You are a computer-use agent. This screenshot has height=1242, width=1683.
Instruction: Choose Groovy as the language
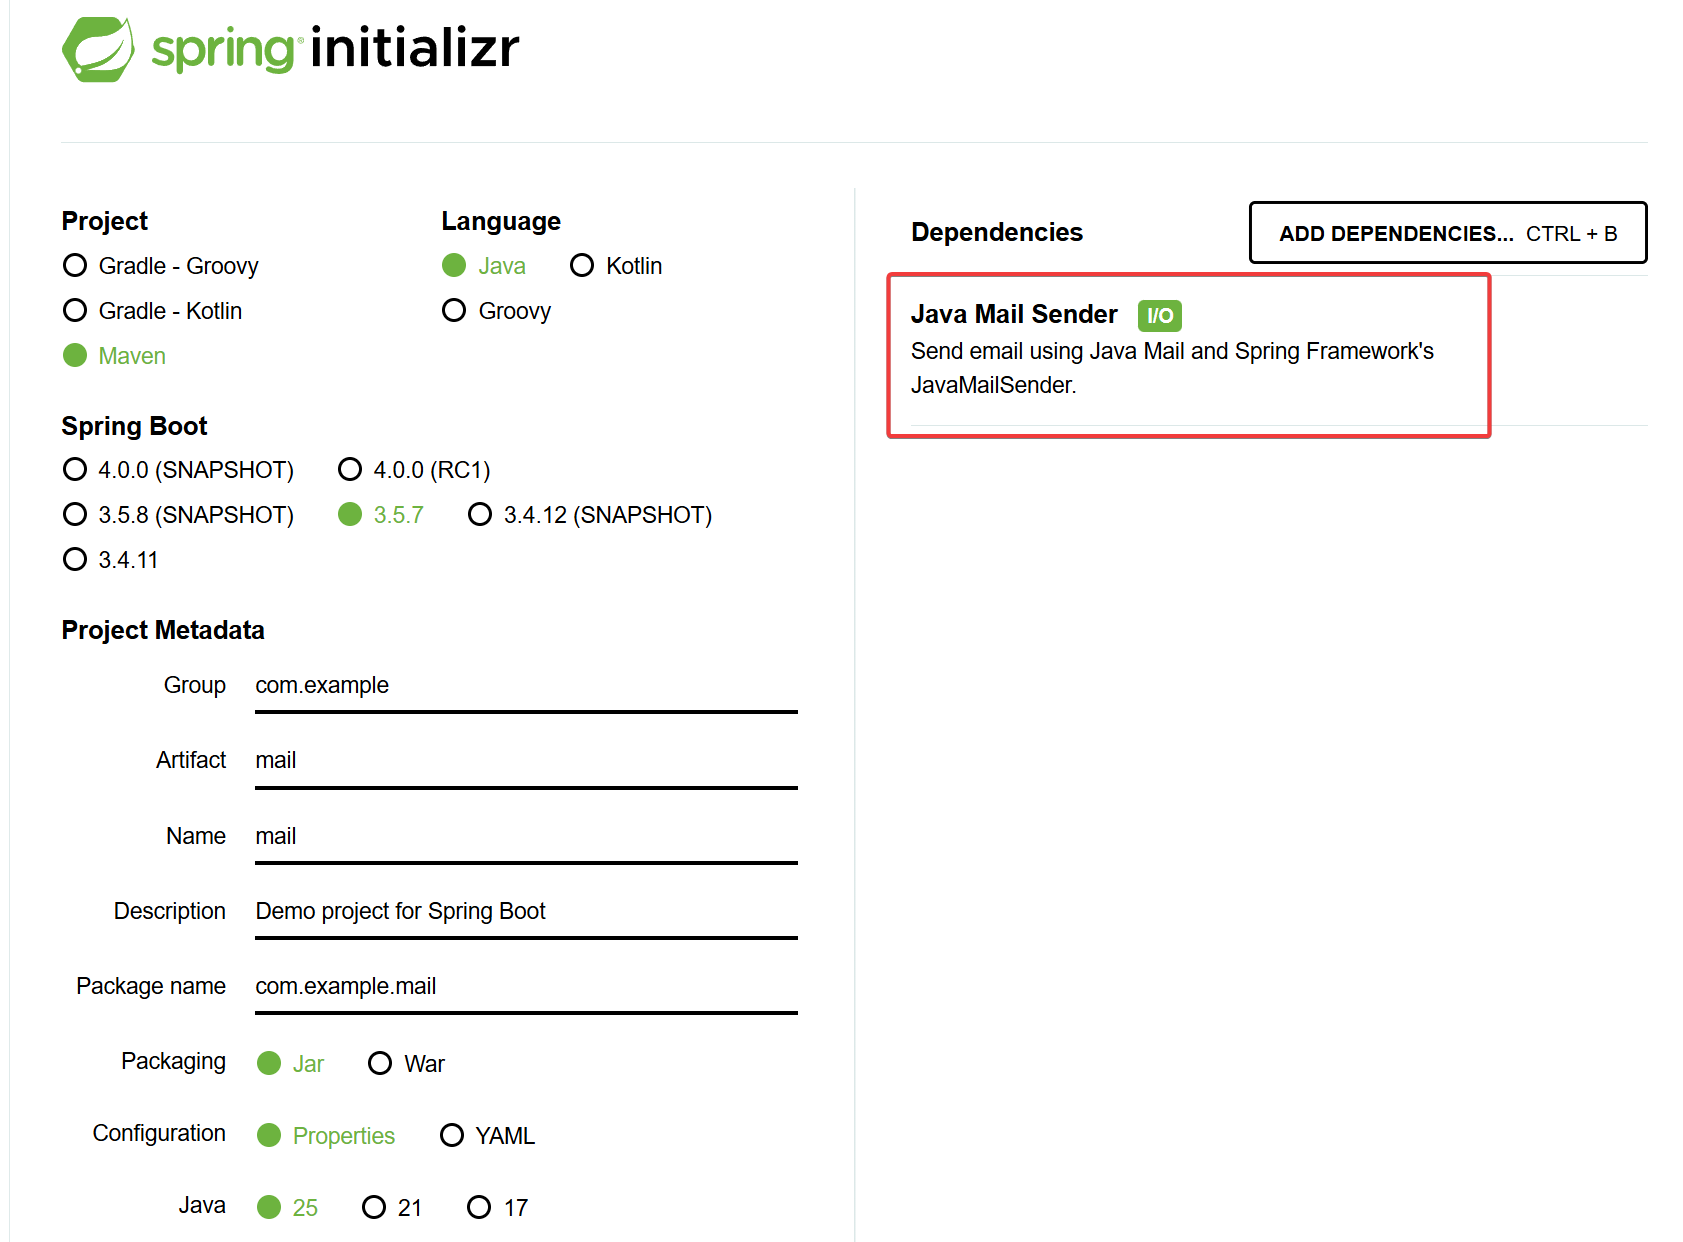point(454,311)
